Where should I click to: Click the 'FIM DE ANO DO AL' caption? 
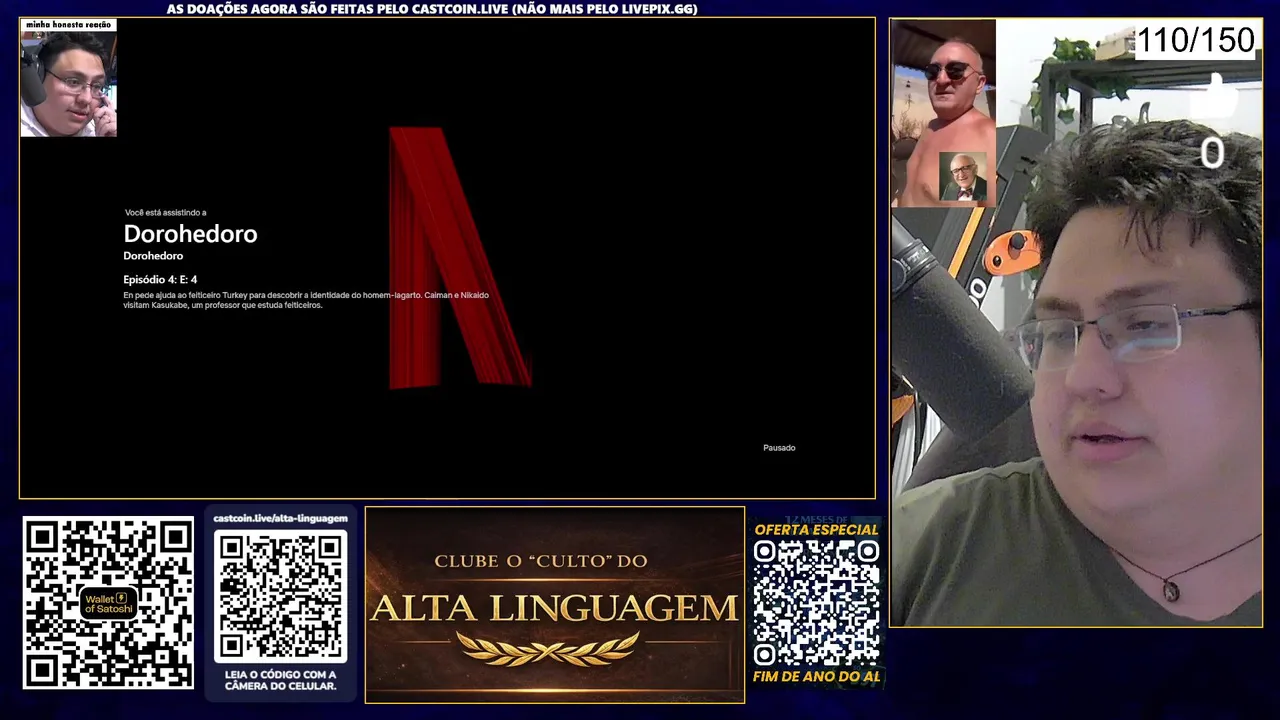816,677
